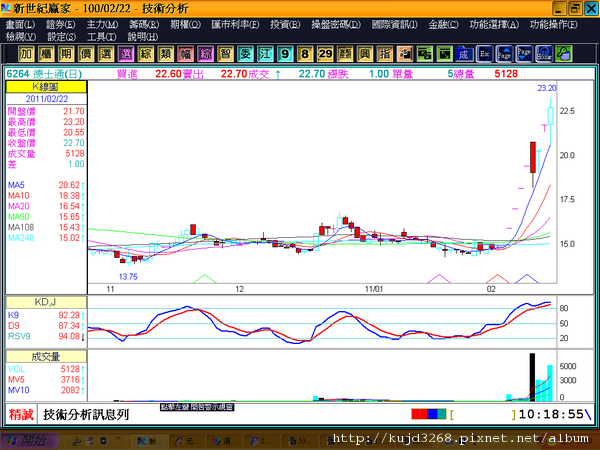Open the 籌碼(R) menu
Image resolution: width=600 pixels, height=450 pixels.
click(144, 24)
